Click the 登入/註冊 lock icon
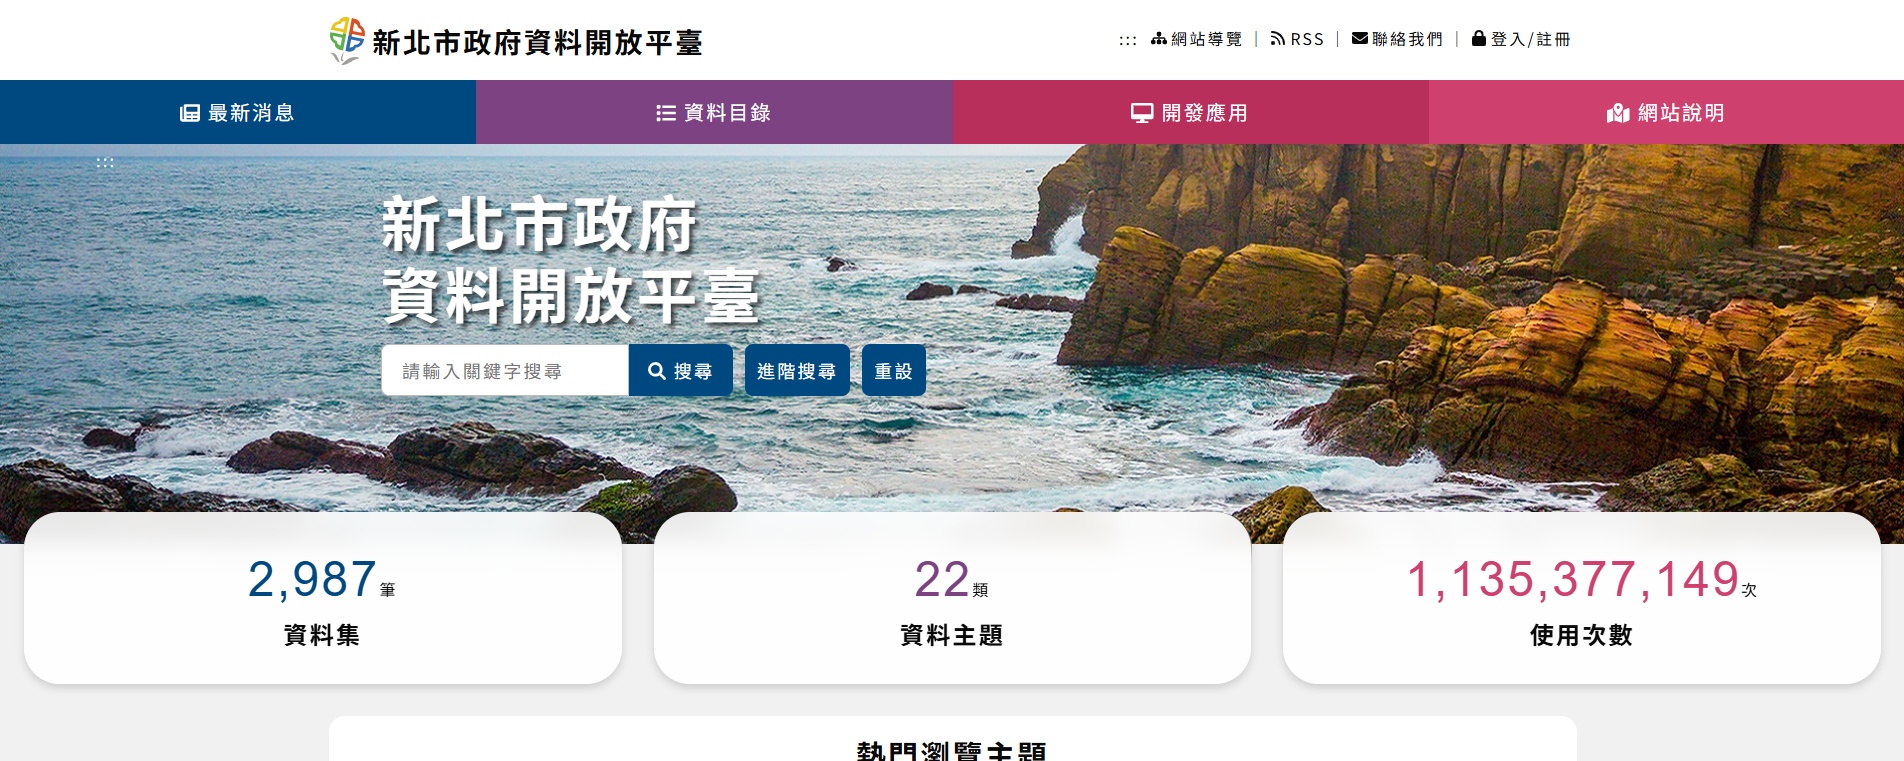 1478,38
